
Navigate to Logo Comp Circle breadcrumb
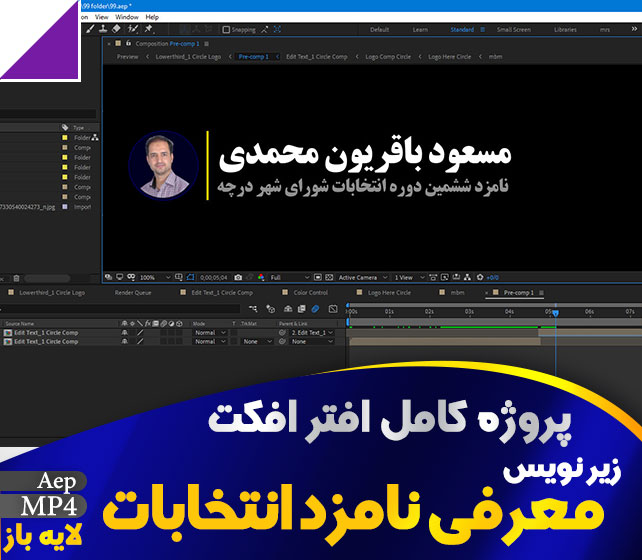pos(388,57)
